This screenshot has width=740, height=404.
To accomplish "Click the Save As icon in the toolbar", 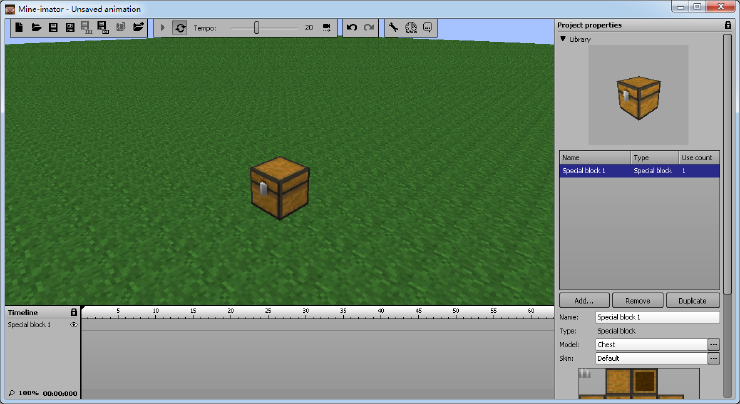I will click(70, 27).
